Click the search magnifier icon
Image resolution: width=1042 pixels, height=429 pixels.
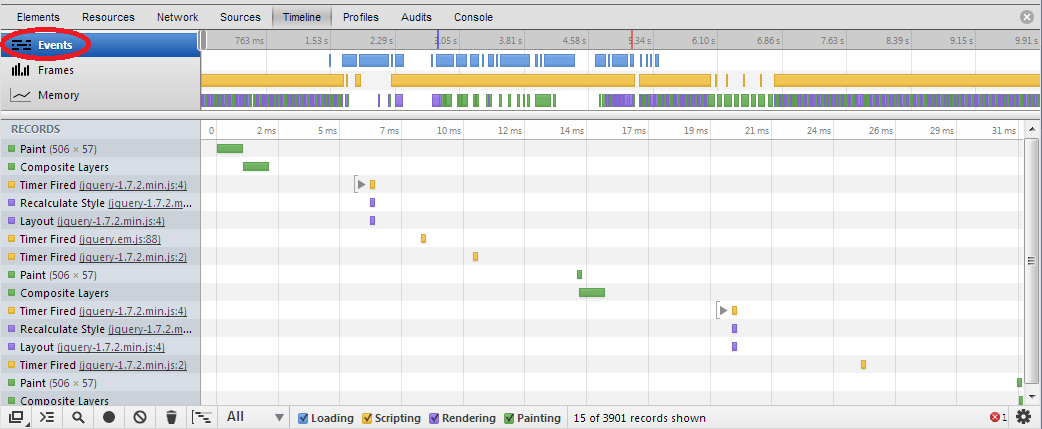coord(78,418)
